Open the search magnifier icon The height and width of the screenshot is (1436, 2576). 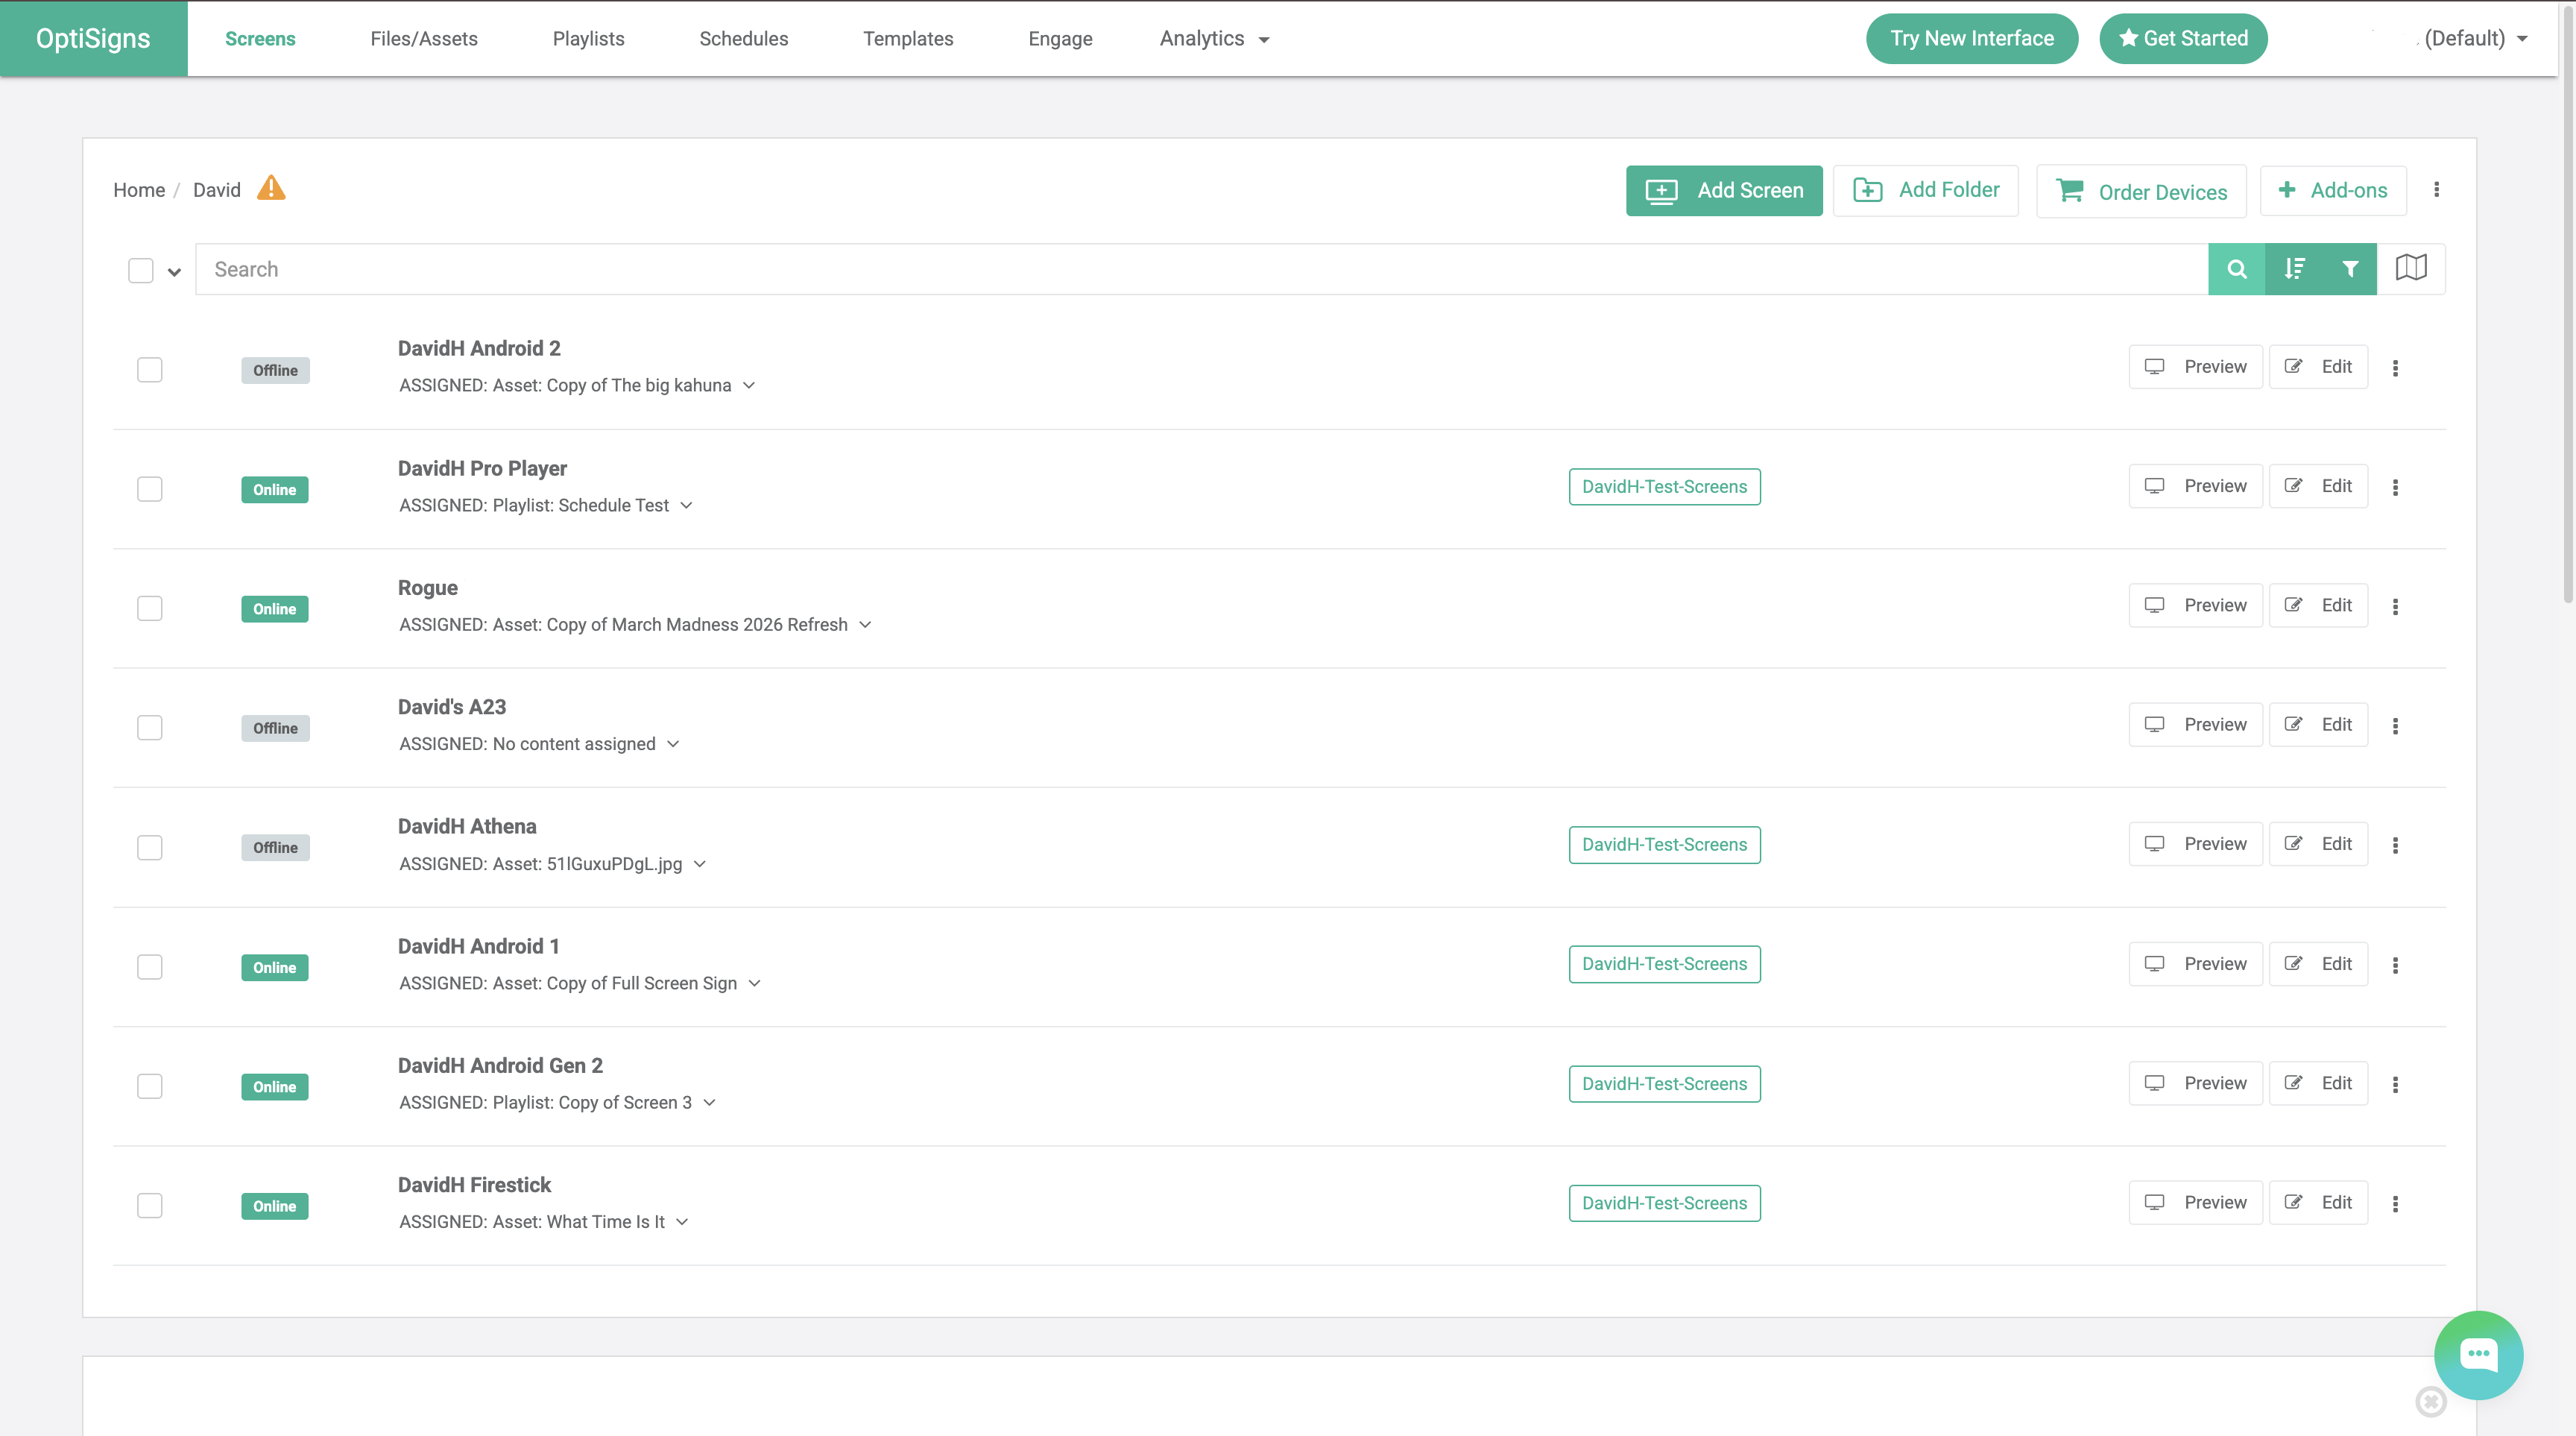click(x=2237, y=269)
